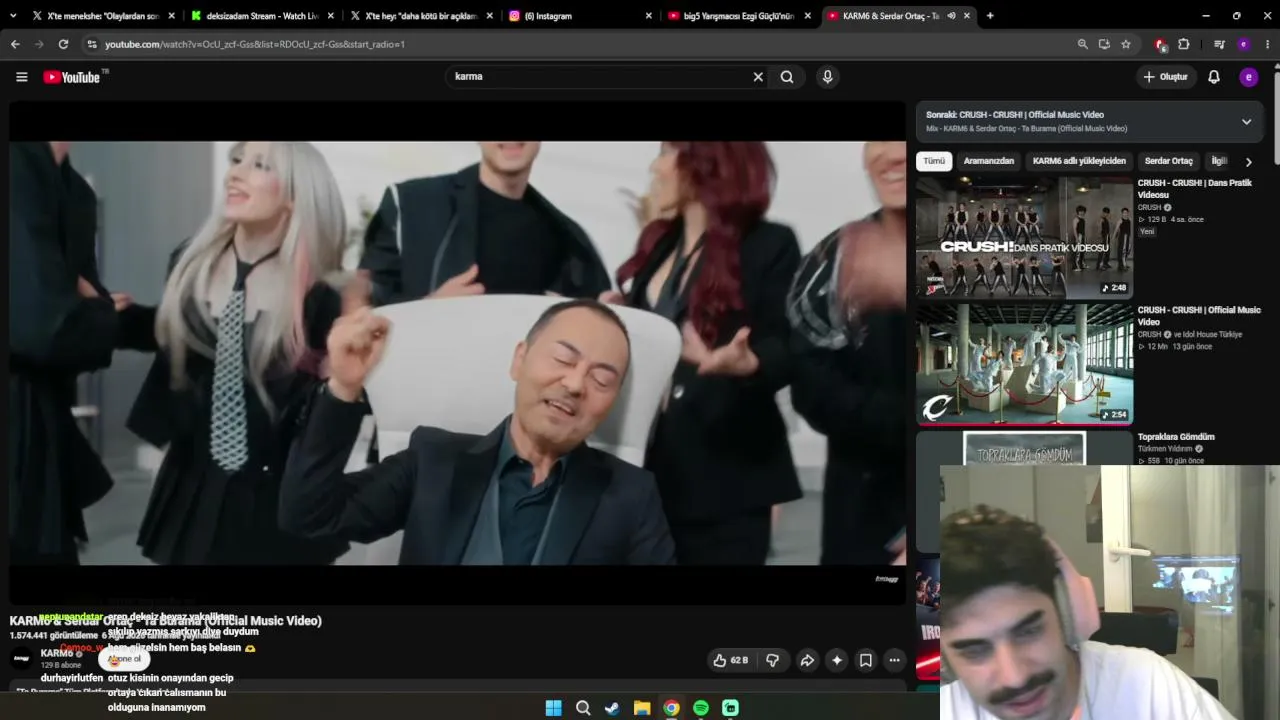Open CRUSH! Dans Pratik Videosu title
The height and width of the screenshot is (720, 1280).
coord(1194,189)
